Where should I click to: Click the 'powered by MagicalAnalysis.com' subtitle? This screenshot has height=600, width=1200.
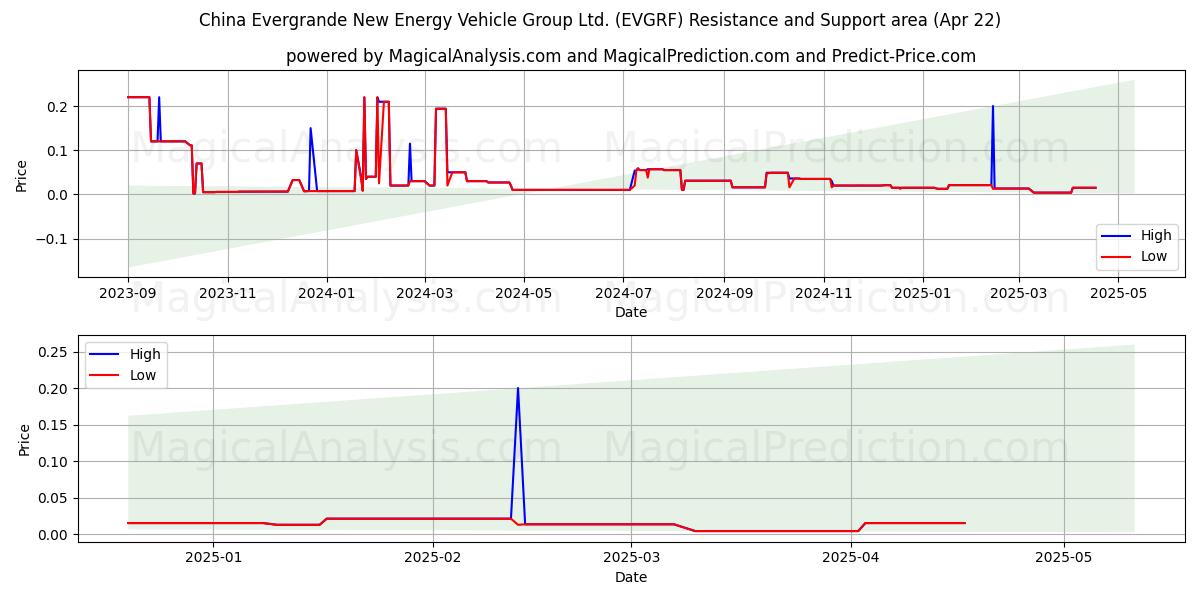(x=630, y=56)
